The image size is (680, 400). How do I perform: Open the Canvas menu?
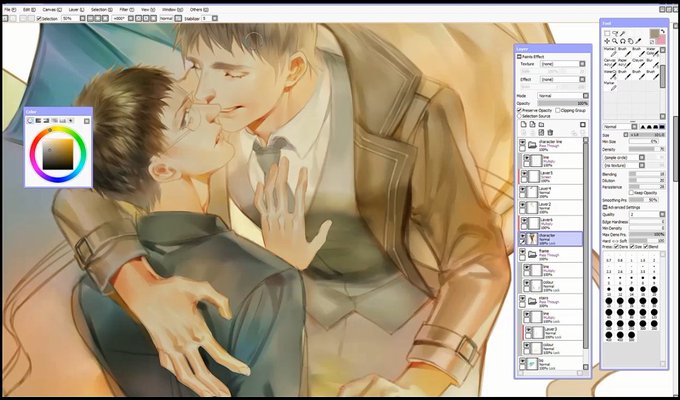pos(52,9)
